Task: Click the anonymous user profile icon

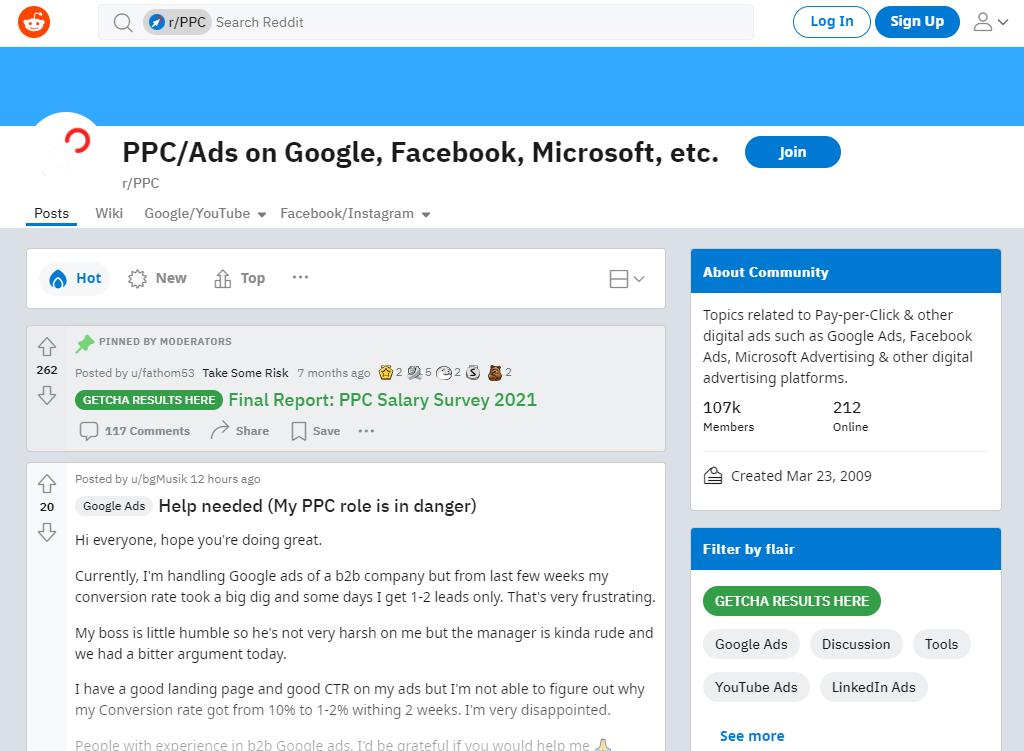Action: point(983,21)
